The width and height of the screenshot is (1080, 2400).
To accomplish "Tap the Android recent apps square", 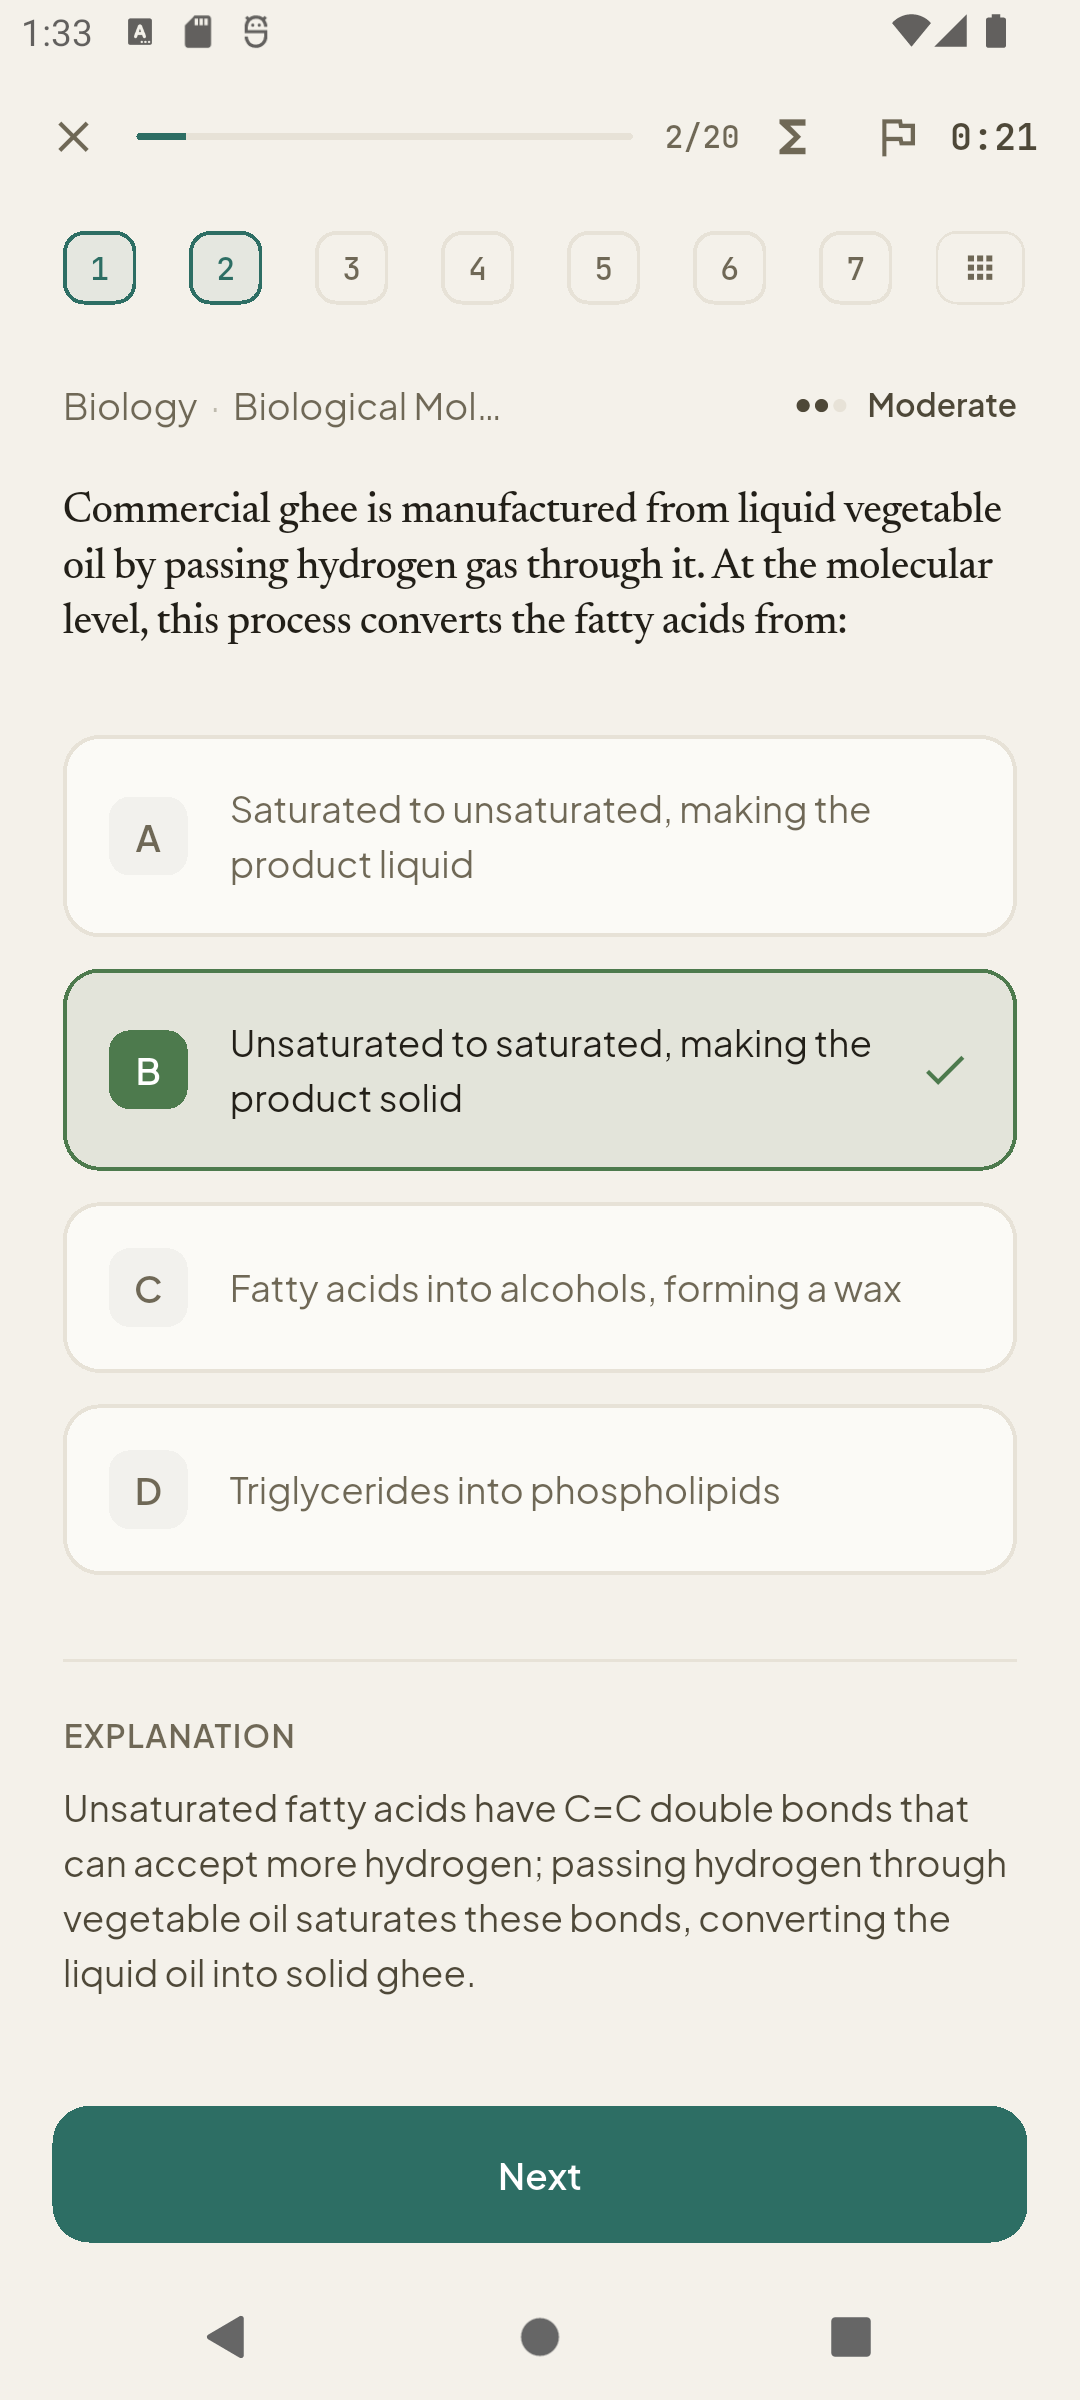I will pos(851,2337).
